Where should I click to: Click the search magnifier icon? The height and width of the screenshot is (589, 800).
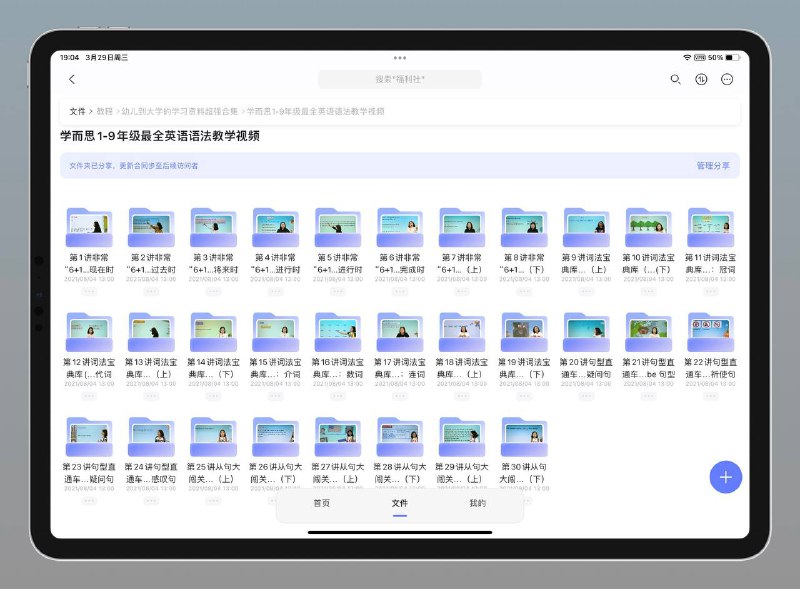[x=675, y=79]
